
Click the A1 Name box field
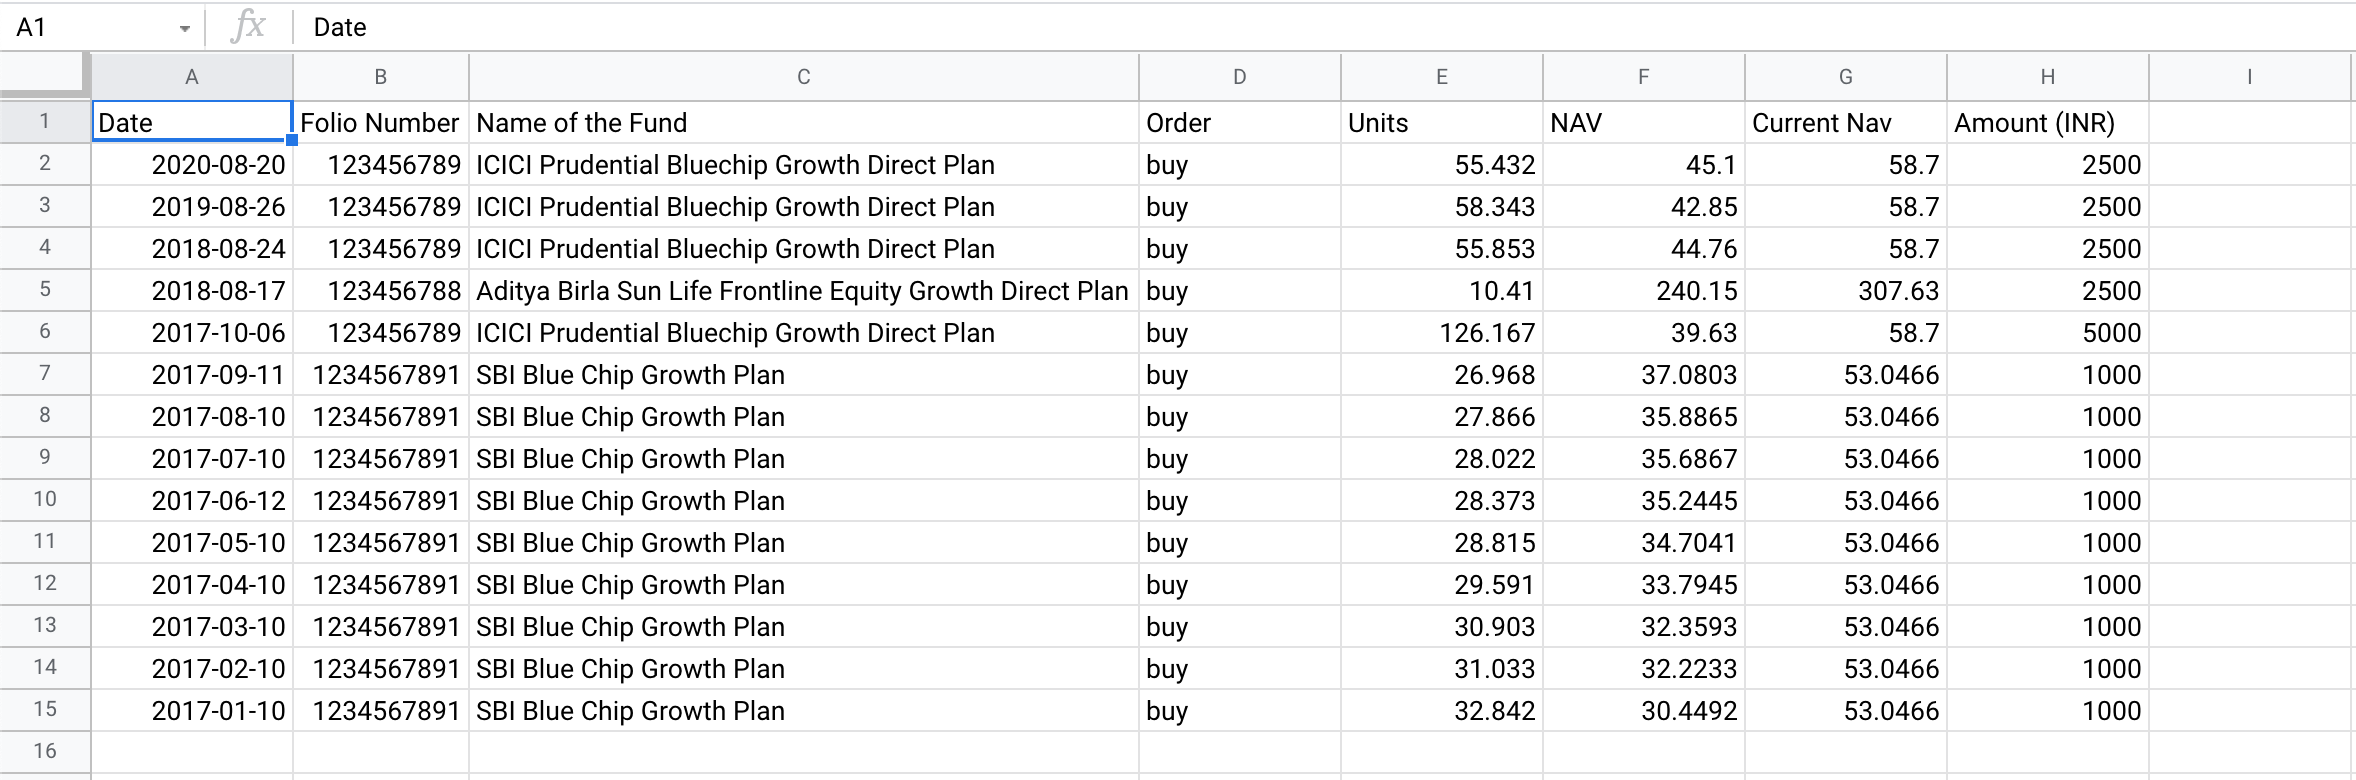point(90,27)
